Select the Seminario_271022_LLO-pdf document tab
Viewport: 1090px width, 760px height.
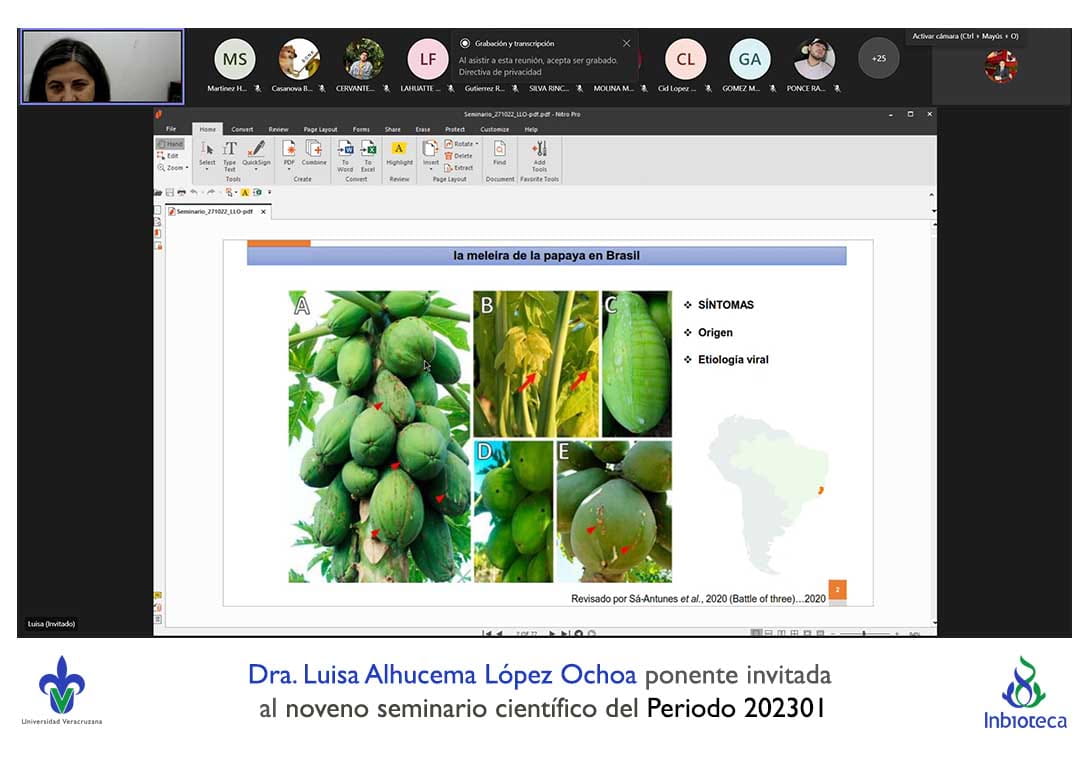point(215,212)
